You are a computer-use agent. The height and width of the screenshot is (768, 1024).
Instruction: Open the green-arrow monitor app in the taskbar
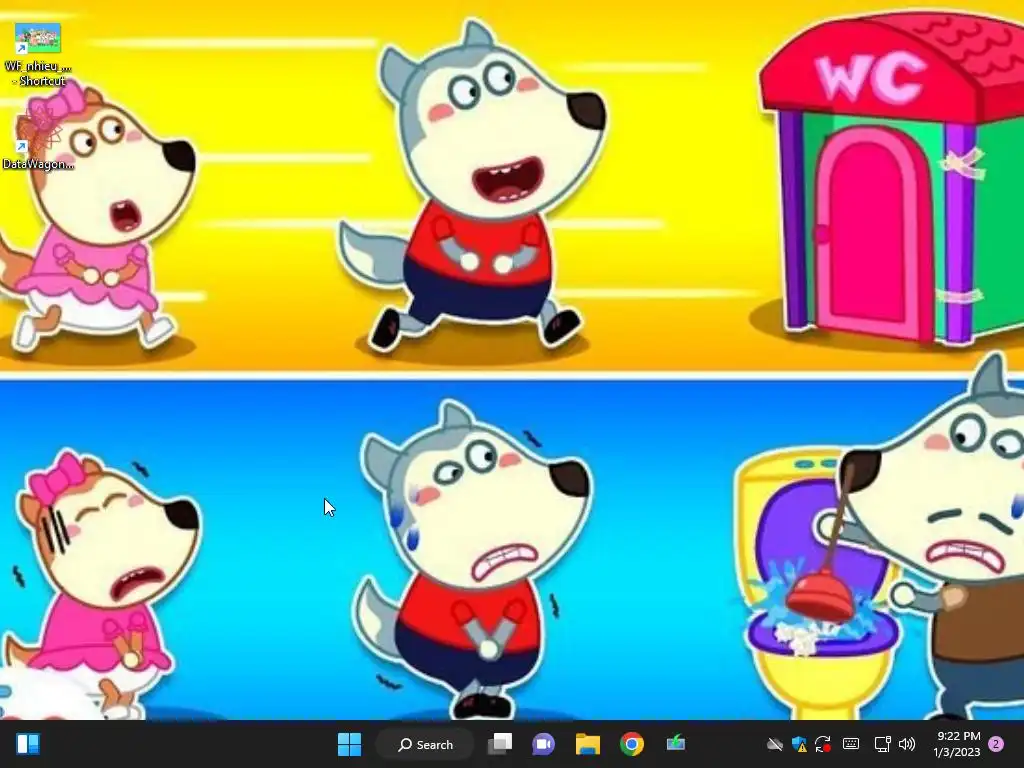[x=675, y=743]
